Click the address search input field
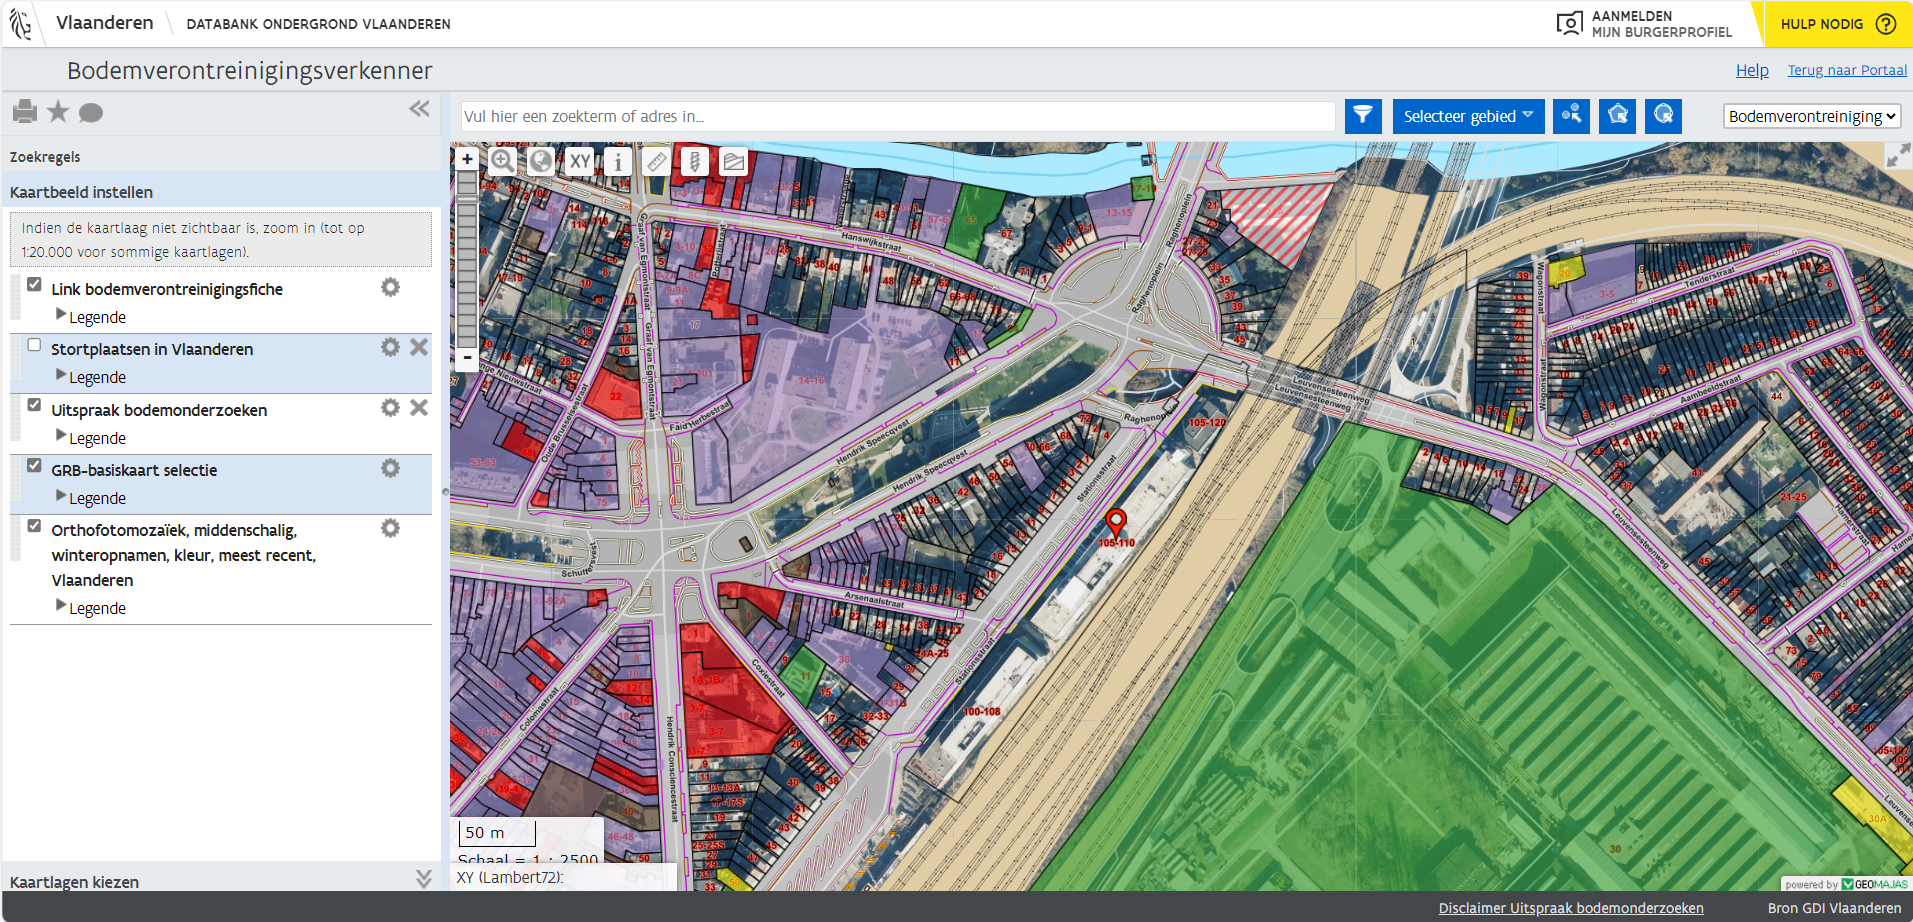 [x=897, y=116]
